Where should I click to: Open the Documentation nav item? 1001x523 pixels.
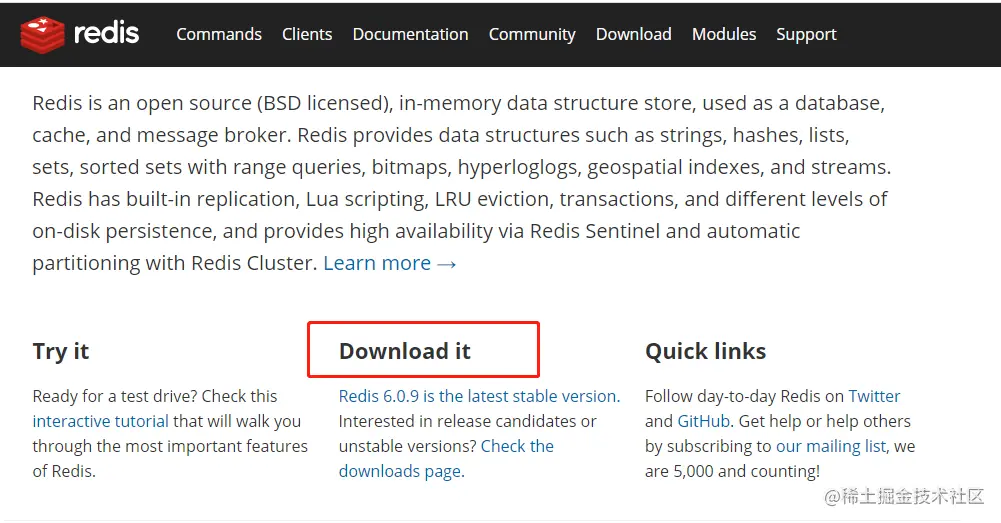[x=410, y=34]
